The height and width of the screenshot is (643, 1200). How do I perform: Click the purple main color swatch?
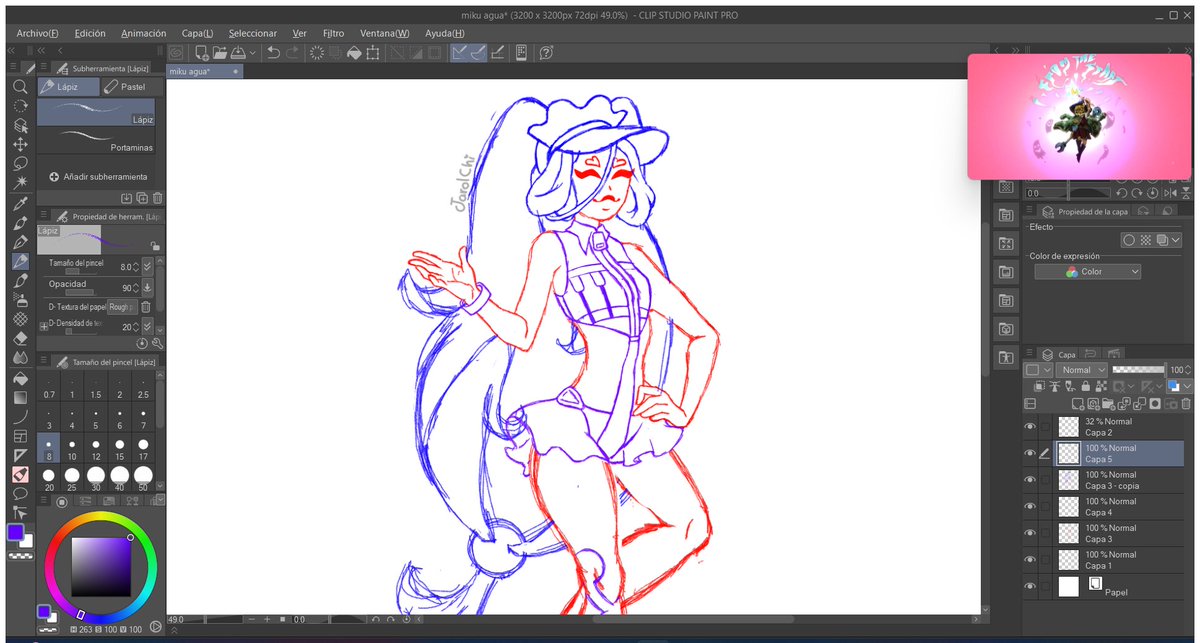tap(15, 531)
